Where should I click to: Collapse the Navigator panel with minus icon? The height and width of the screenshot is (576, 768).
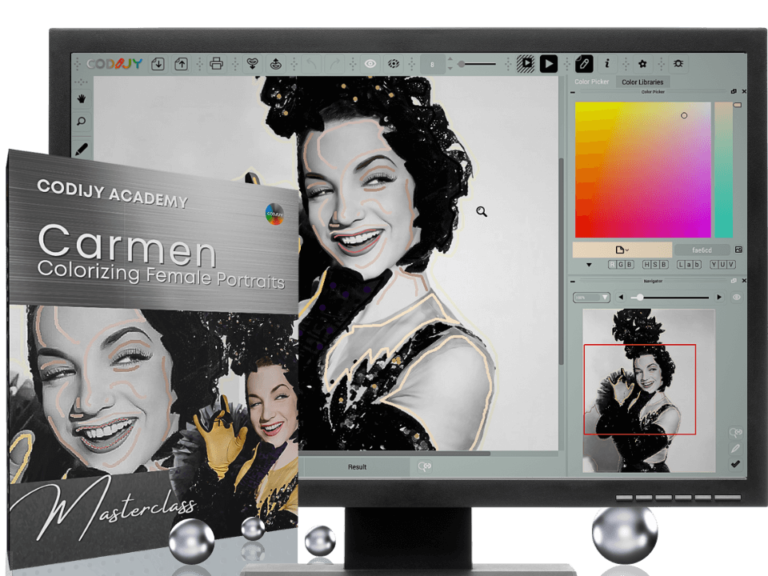tap(573, 281)
